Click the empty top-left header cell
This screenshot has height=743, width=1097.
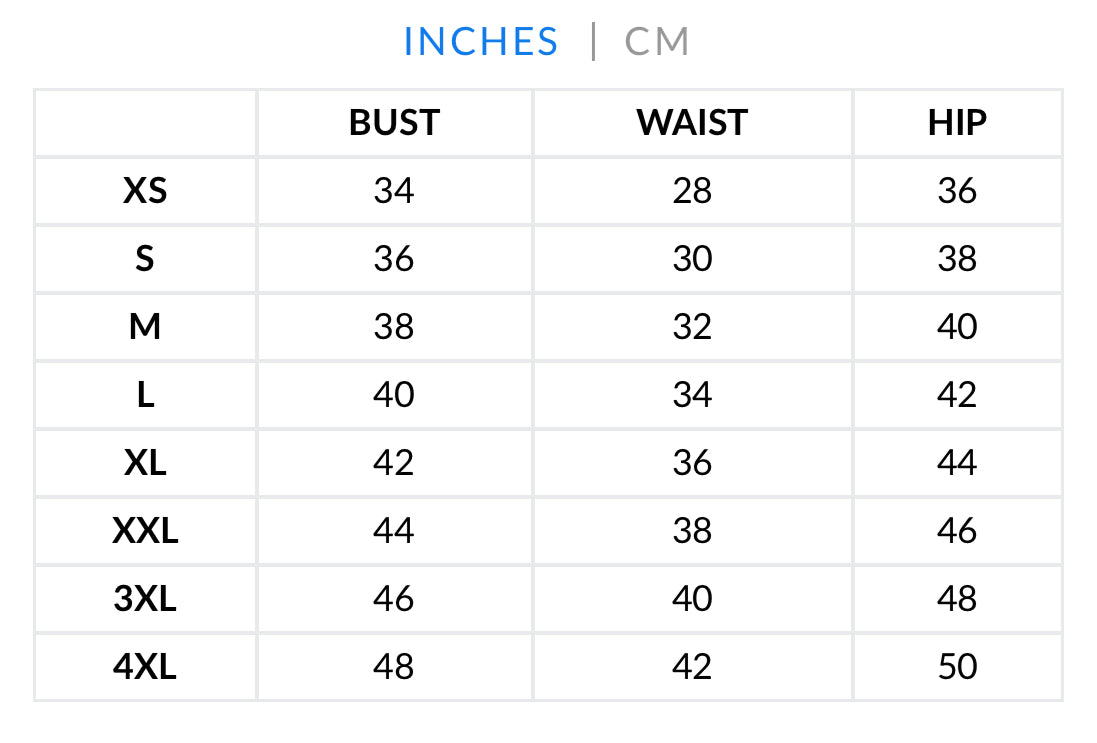point(145,123)
